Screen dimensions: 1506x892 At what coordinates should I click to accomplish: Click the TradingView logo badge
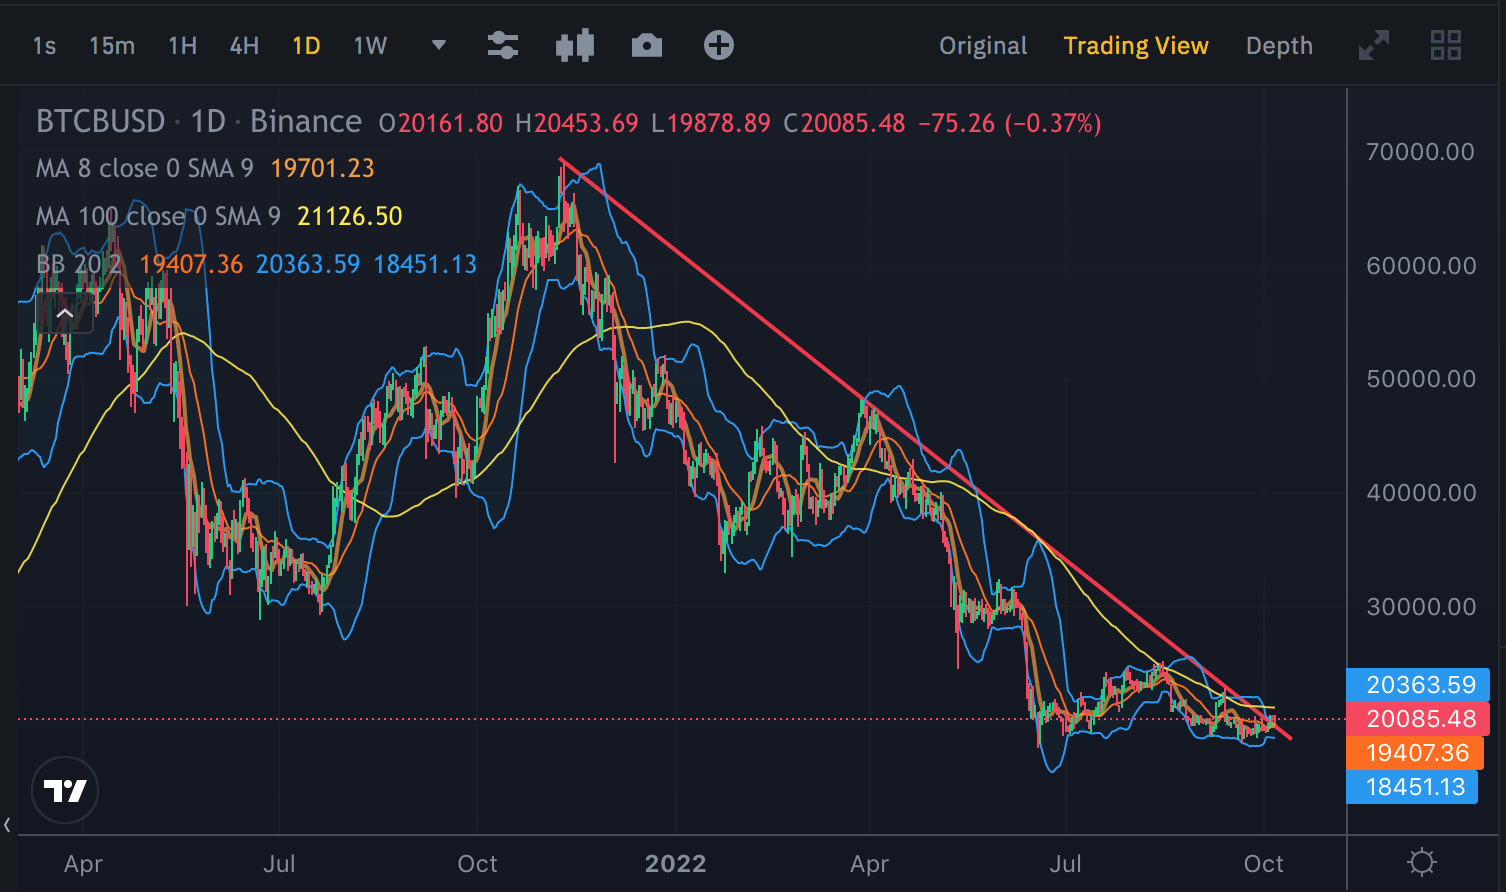[x=65, y=791]
